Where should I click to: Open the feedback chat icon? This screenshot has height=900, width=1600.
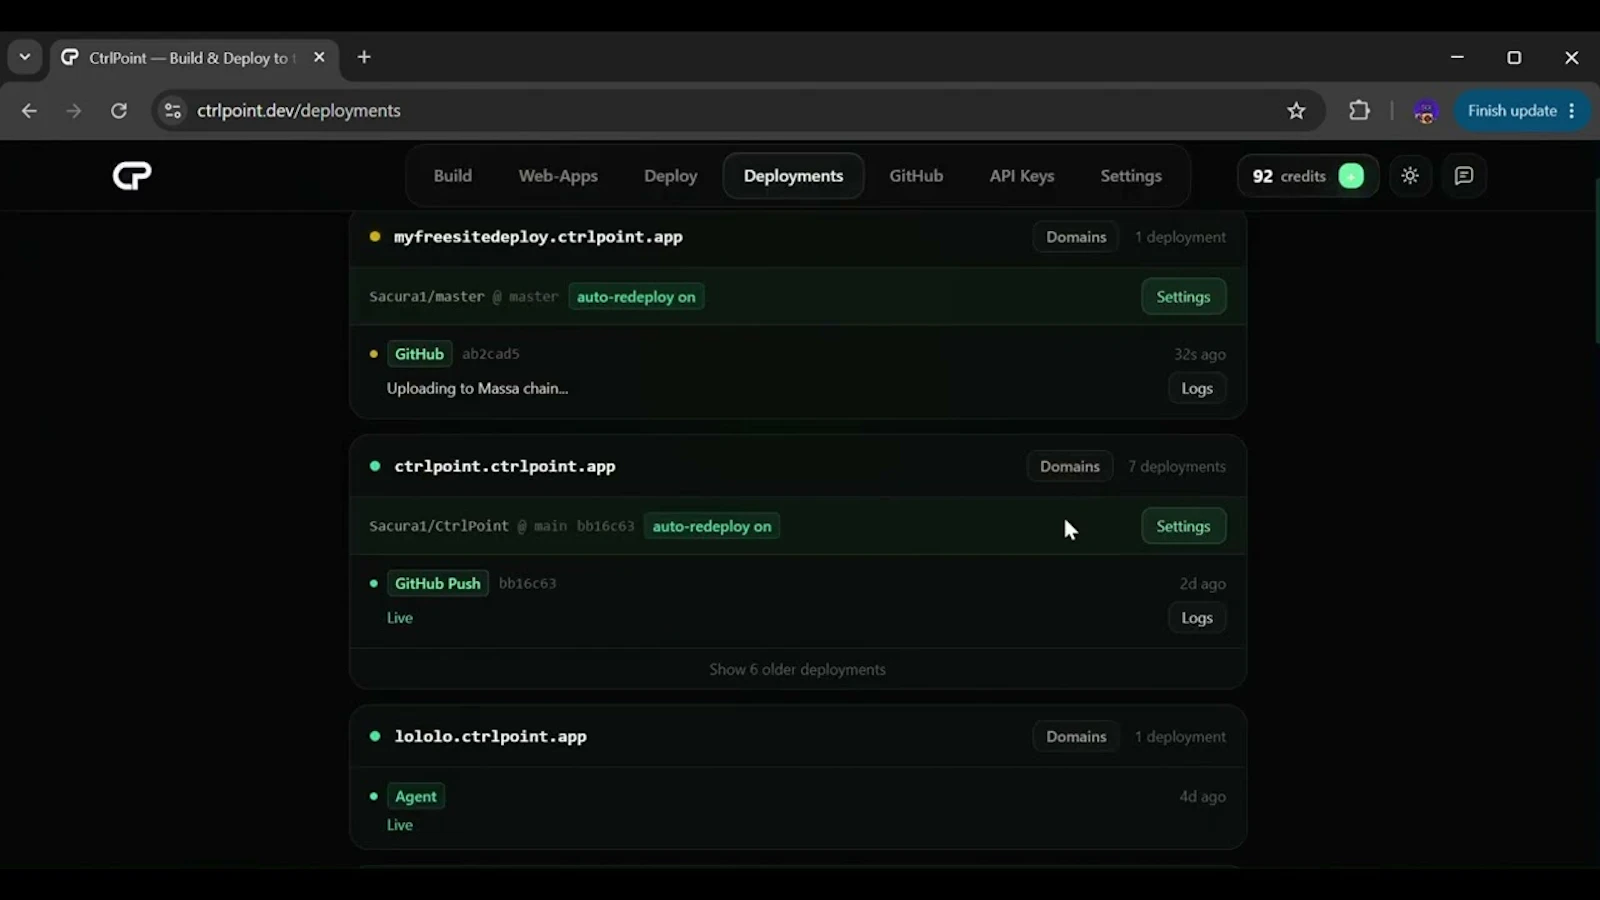(1464, 176)
